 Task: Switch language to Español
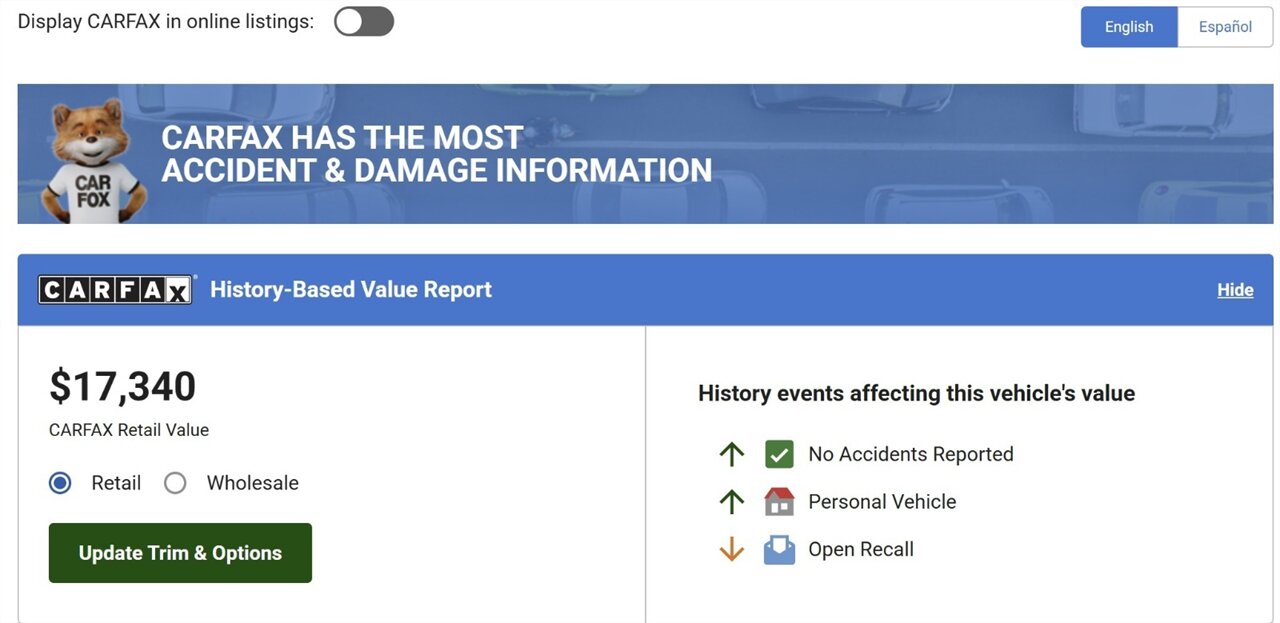pyautogui.click(x=1224, y=27)
